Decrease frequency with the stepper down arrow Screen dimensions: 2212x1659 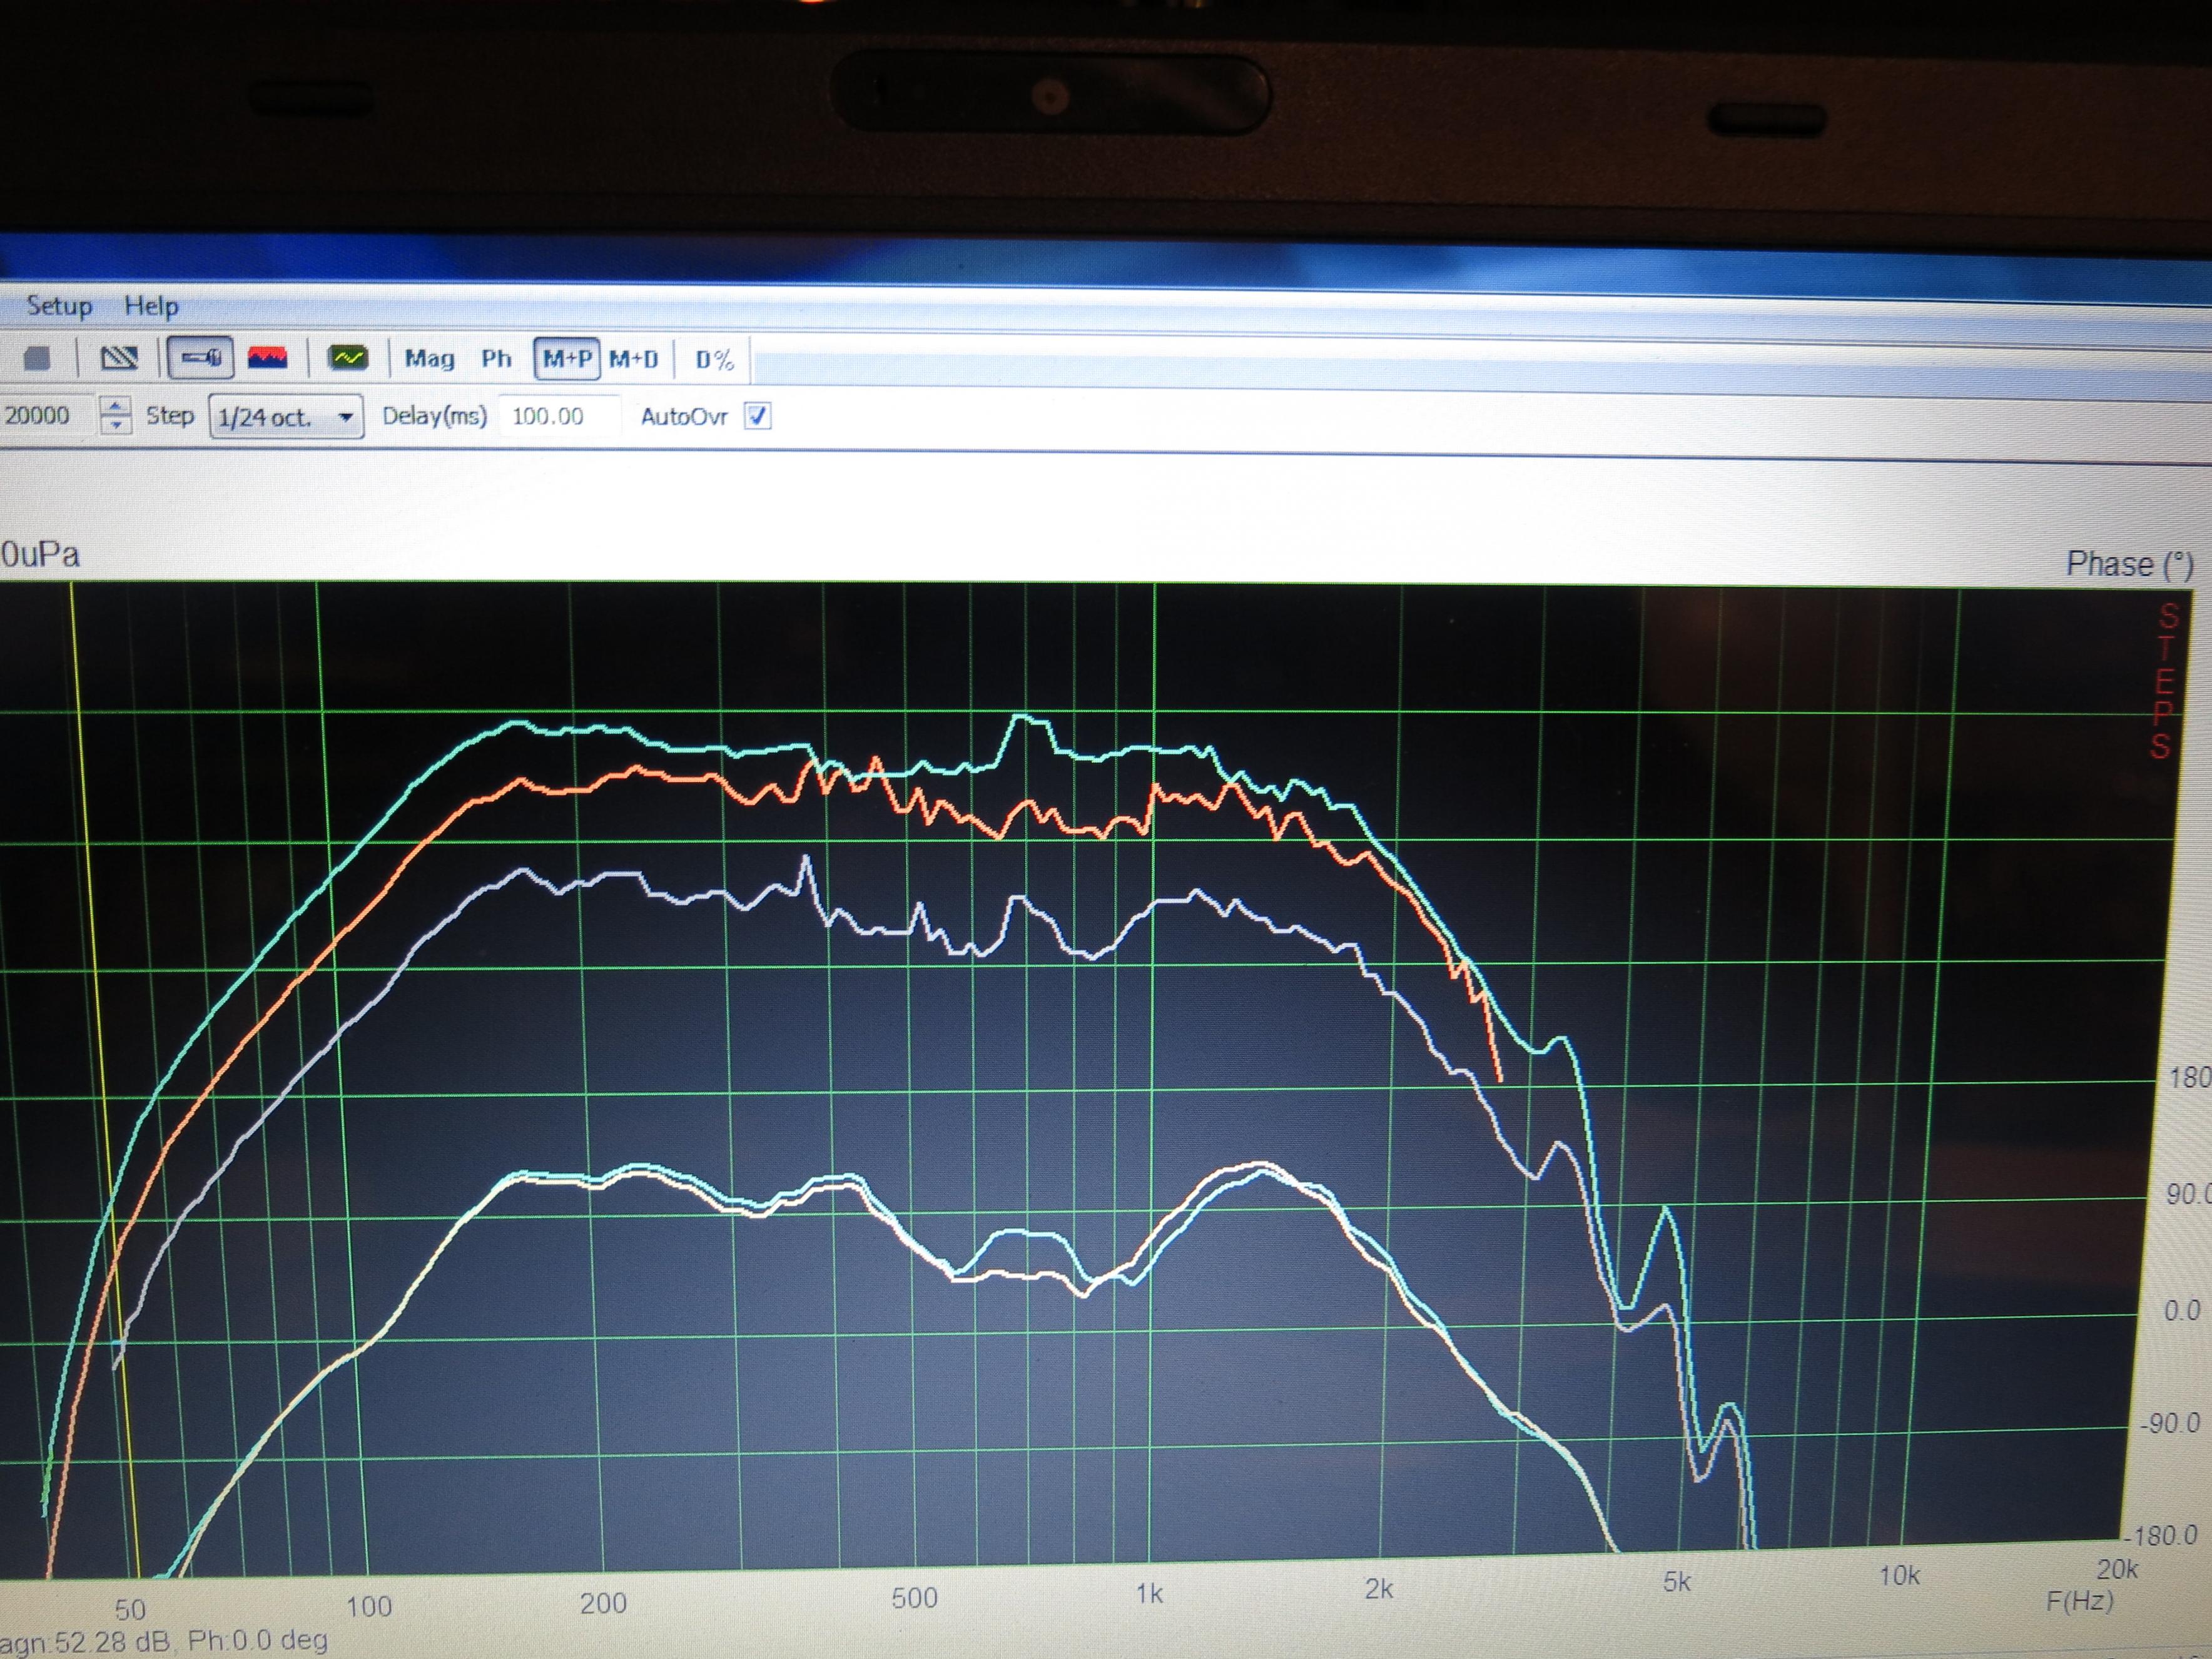click(116, 425)
